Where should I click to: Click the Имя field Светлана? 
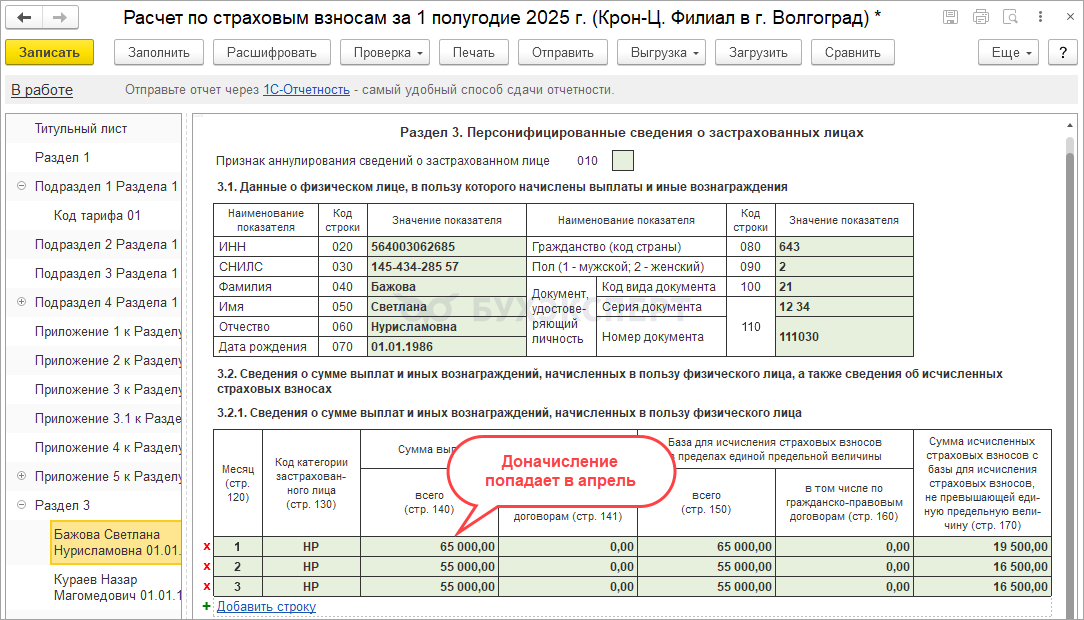click(x=447, y=307)
